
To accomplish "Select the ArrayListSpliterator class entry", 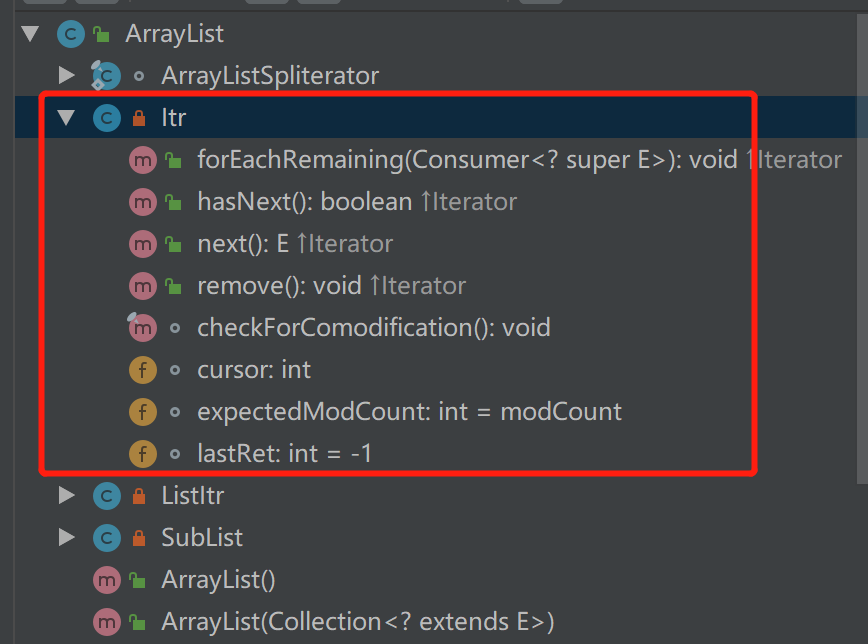I will coord(270,75).
